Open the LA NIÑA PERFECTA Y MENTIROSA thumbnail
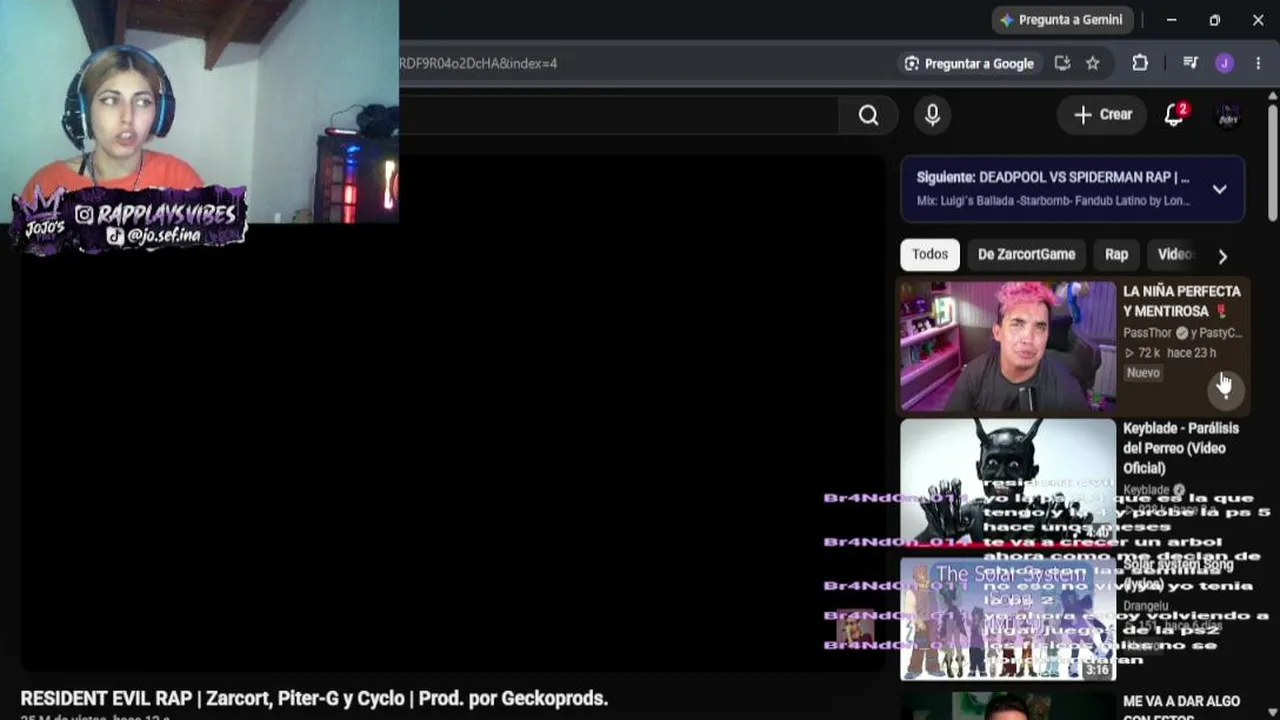 pos(1008,346)
